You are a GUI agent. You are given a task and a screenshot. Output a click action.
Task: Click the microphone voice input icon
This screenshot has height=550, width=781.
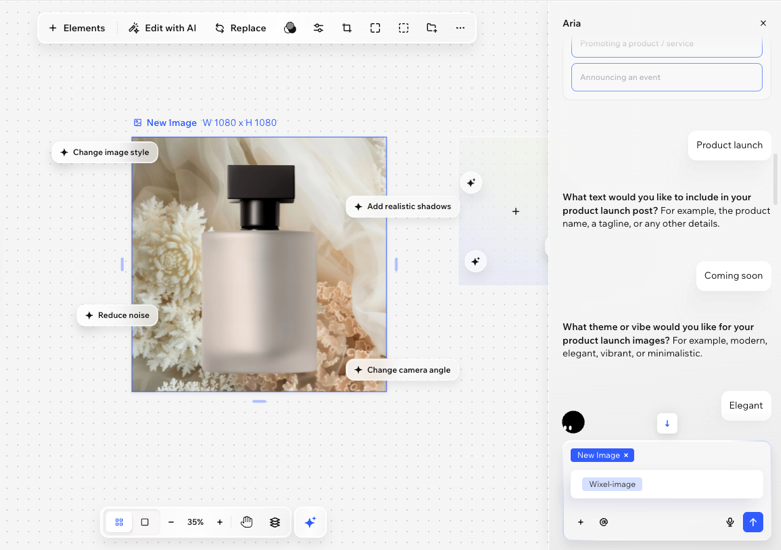(730, 522)
